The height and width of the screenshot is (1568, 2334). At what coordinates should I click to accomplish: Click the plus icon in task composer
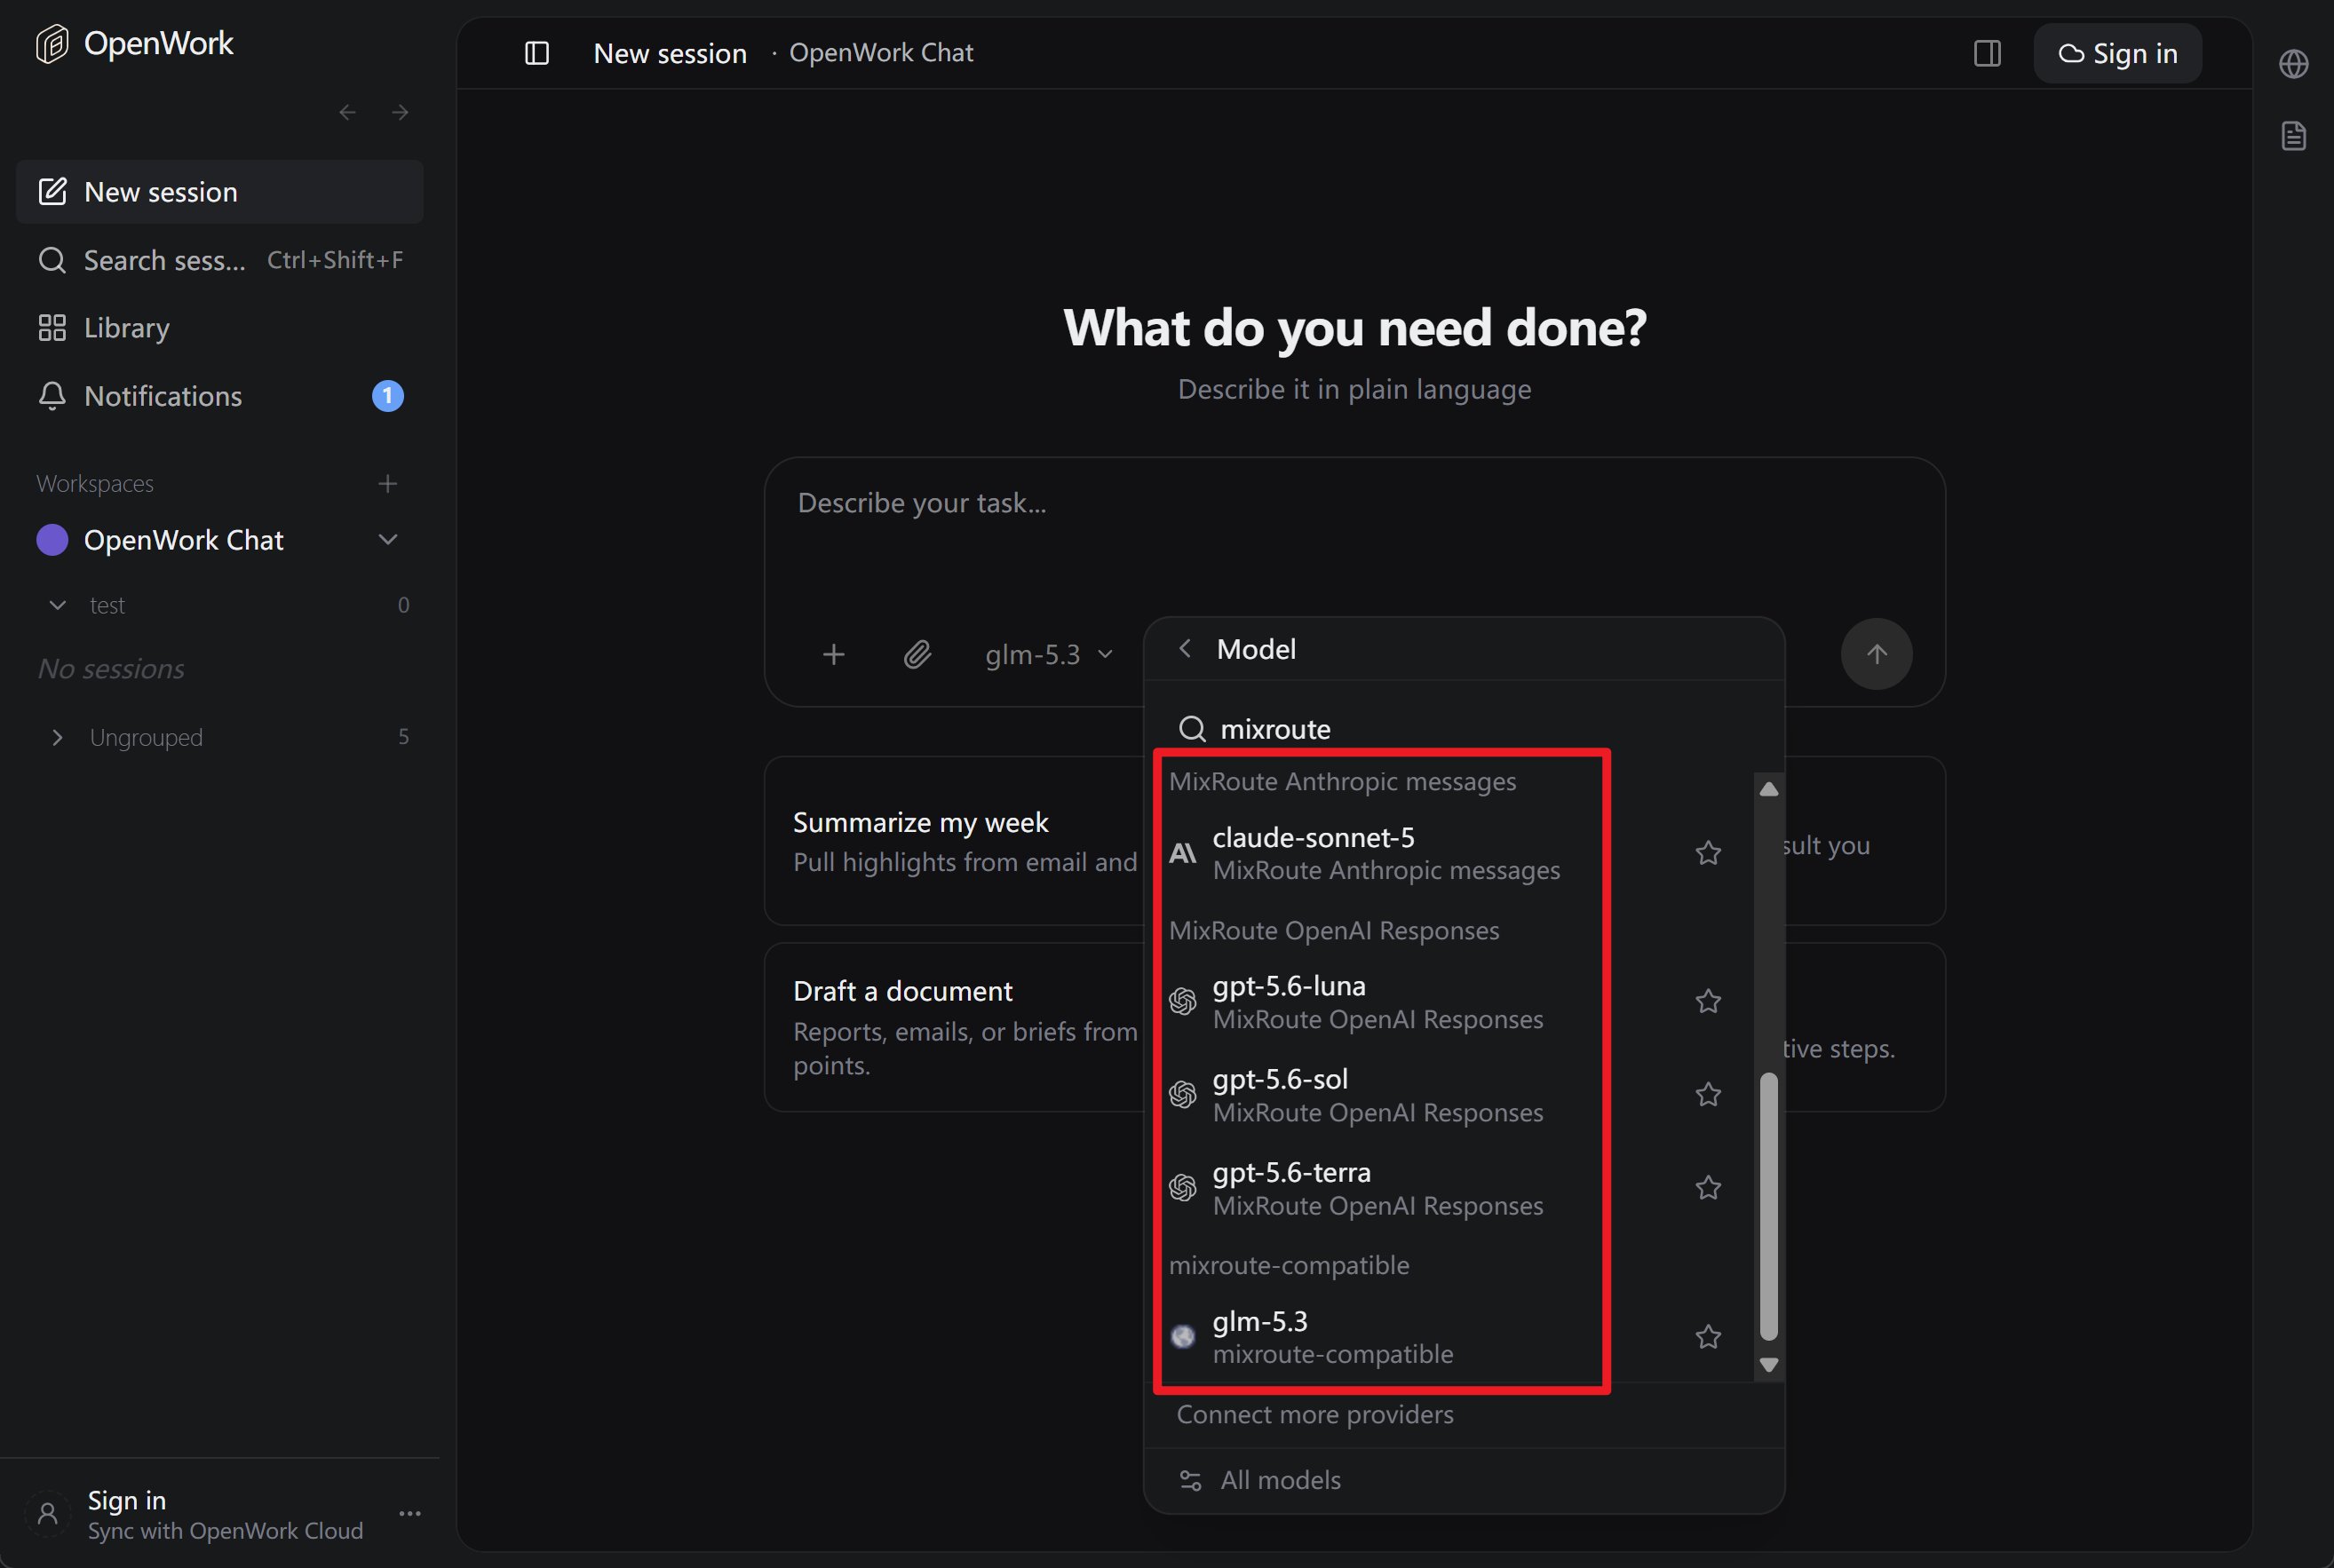pyautogui.click(x=833, y=654)
